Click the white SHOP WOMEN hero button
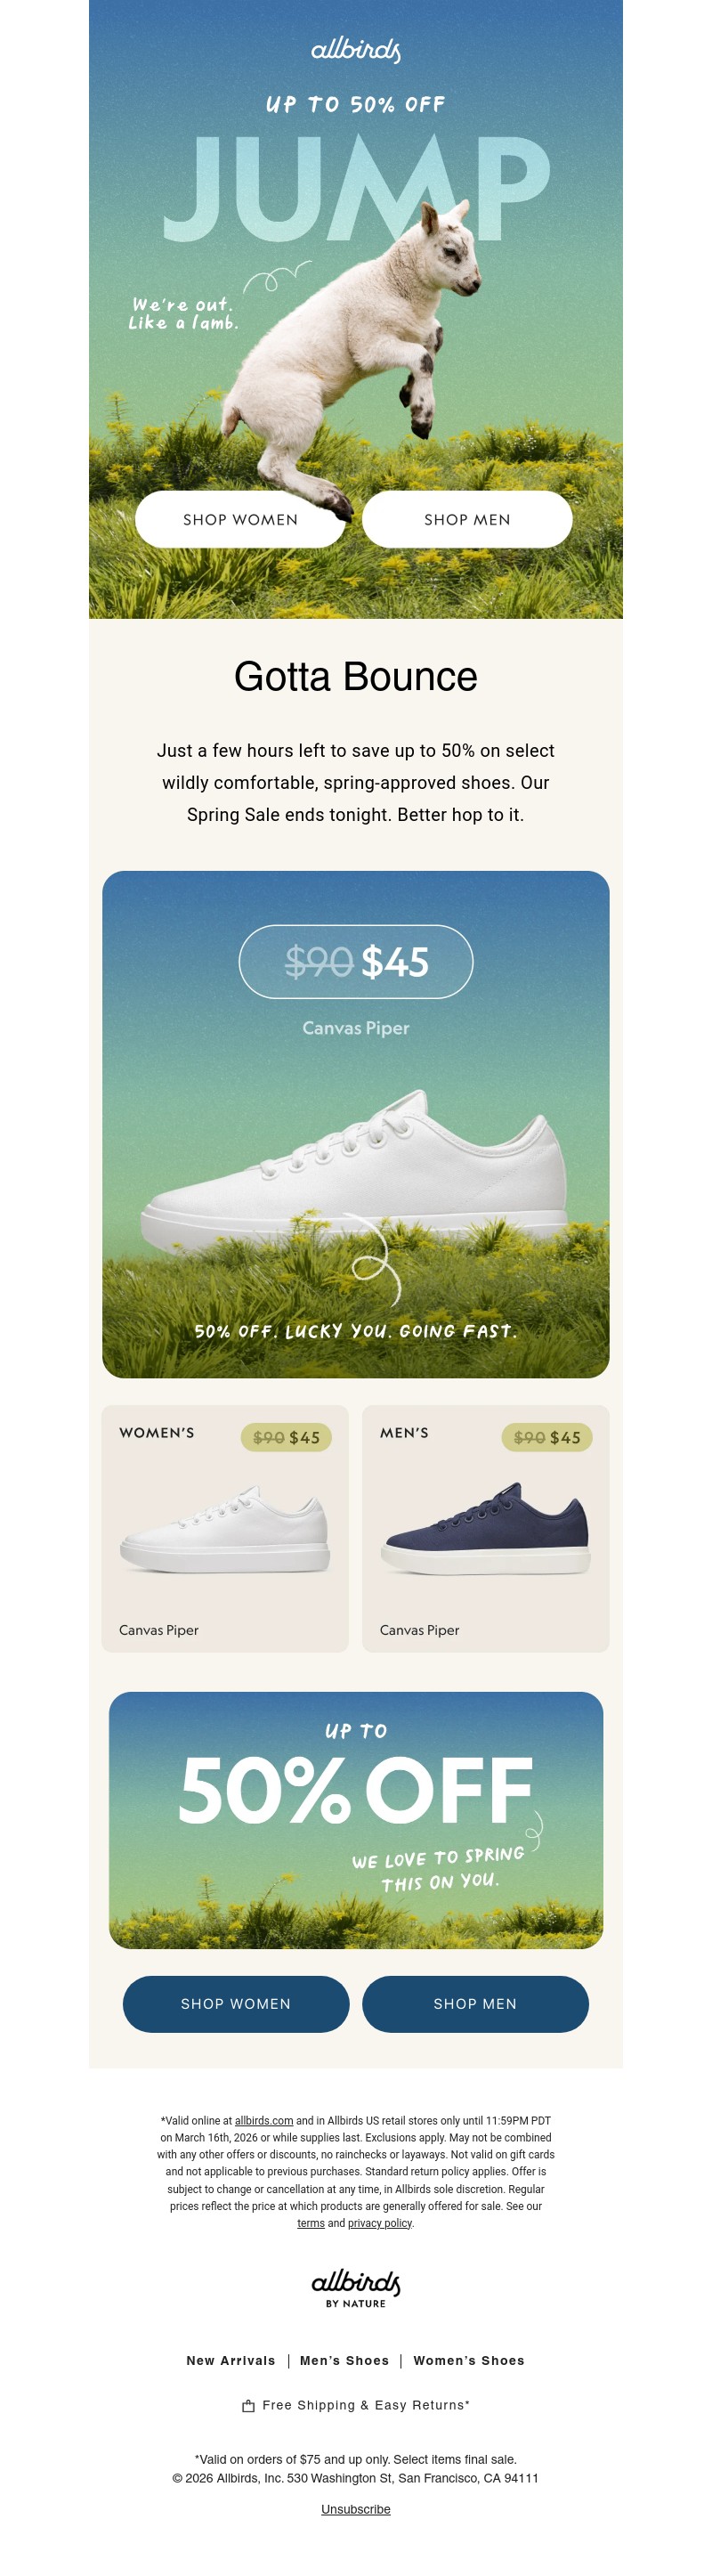712x2576 pixels. click(x=240, y=519)
